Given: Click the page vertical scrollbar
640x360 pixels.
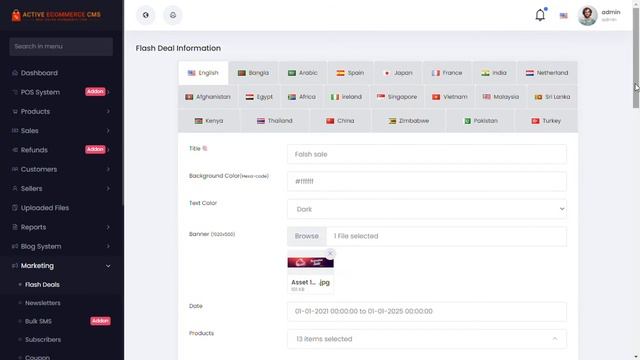Looking at the screenshot, I should pyautogui.click(x=636, y=57).
